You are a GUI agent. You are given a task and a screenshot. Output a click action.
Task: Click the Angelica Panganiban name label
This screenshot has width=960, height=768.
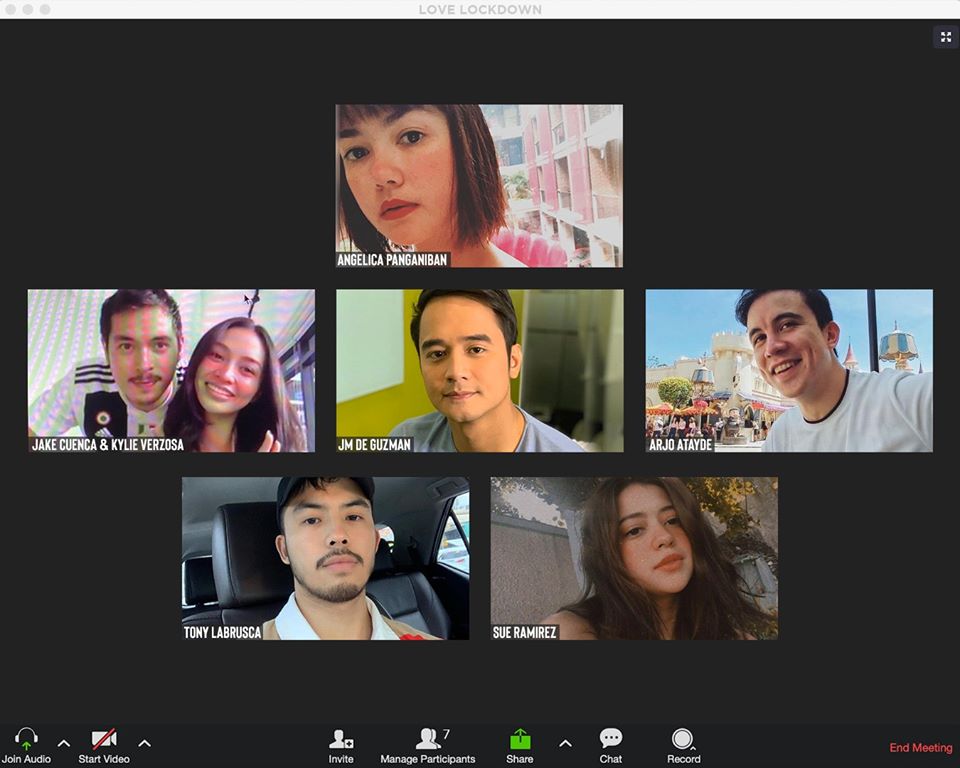(392, 260)
